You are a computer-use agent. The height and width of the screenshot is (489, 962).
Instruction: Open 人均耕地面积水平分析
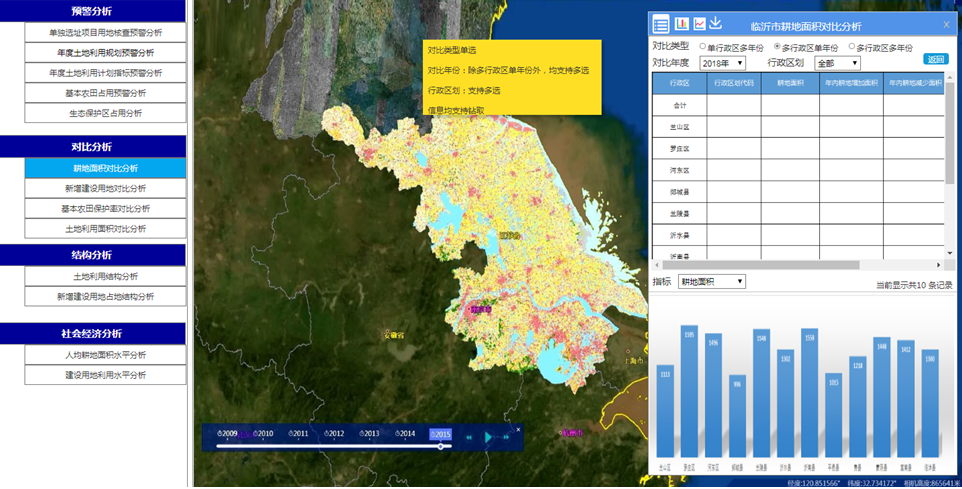pyautogui.click(x=106, y=355)
